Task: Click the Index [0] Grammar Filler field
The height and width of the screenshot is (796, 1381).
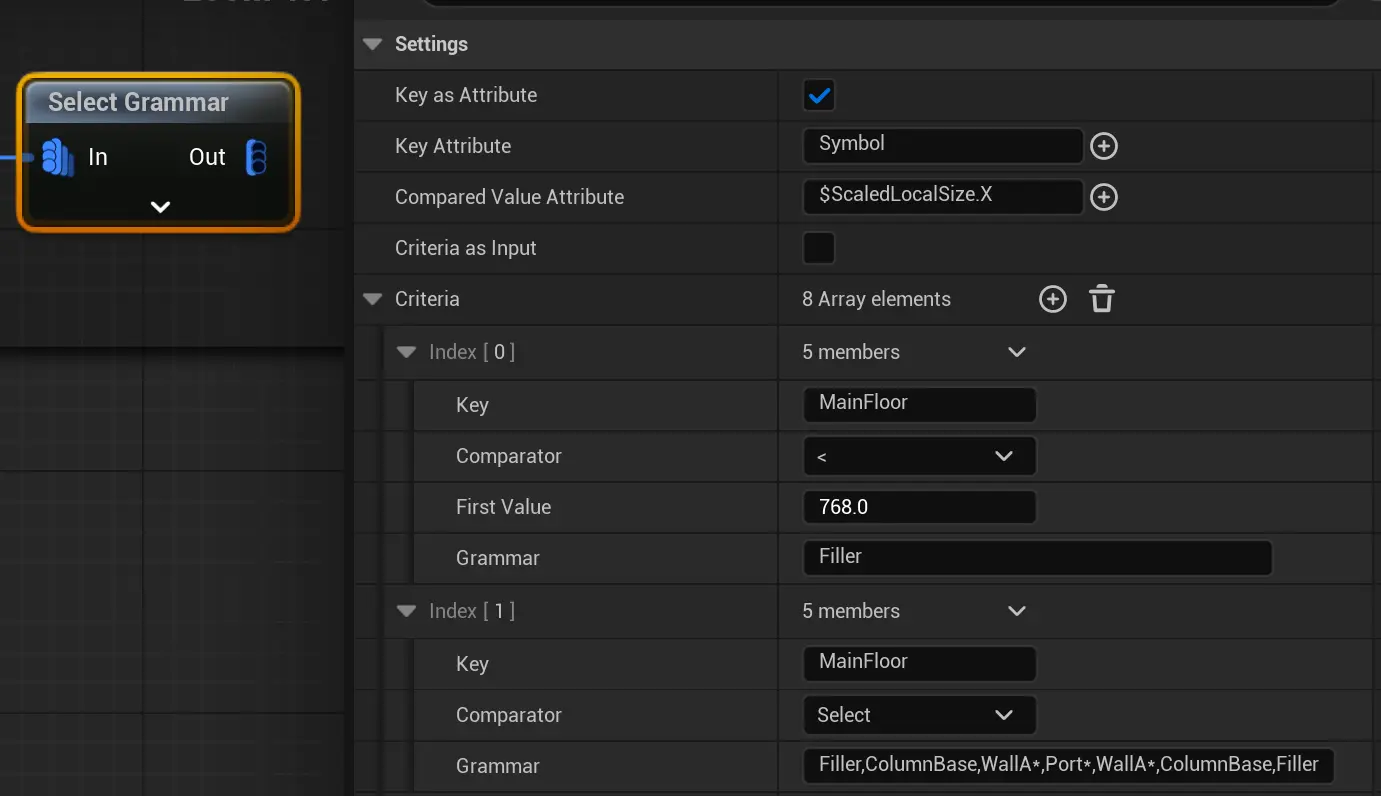Action: (1036, 557)
